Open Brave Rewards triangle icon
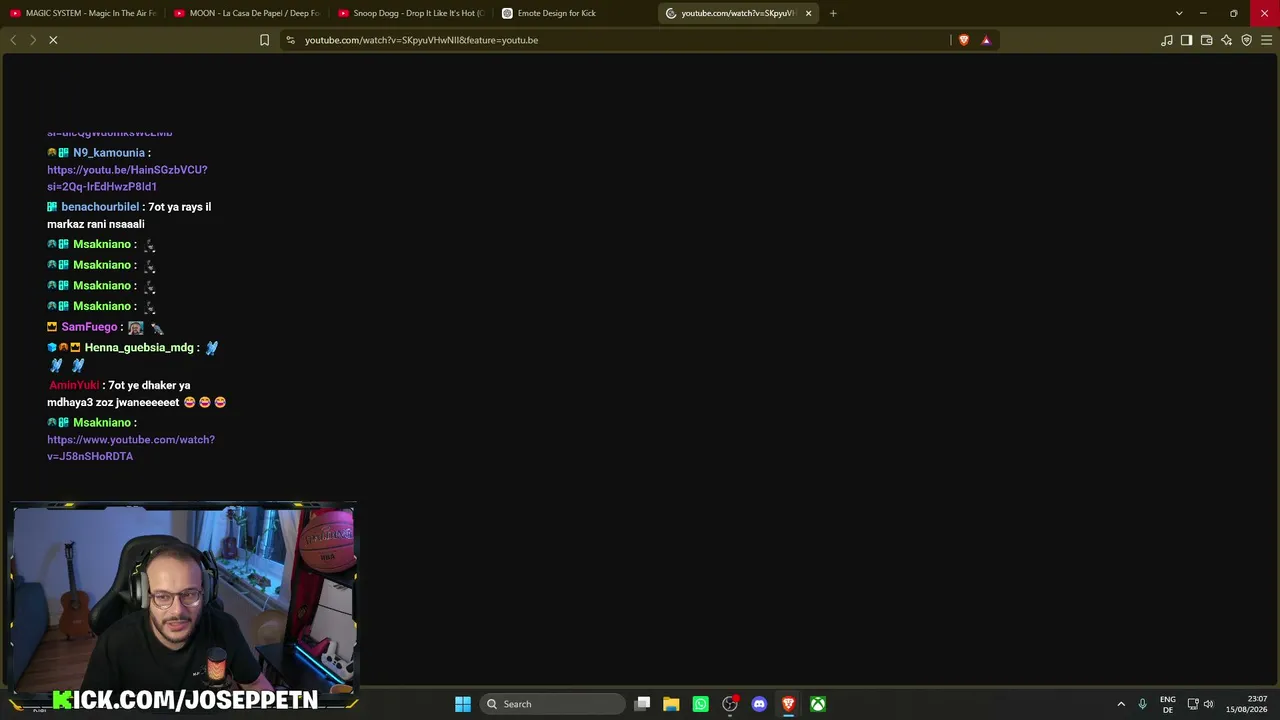 (x=986, y=40)
